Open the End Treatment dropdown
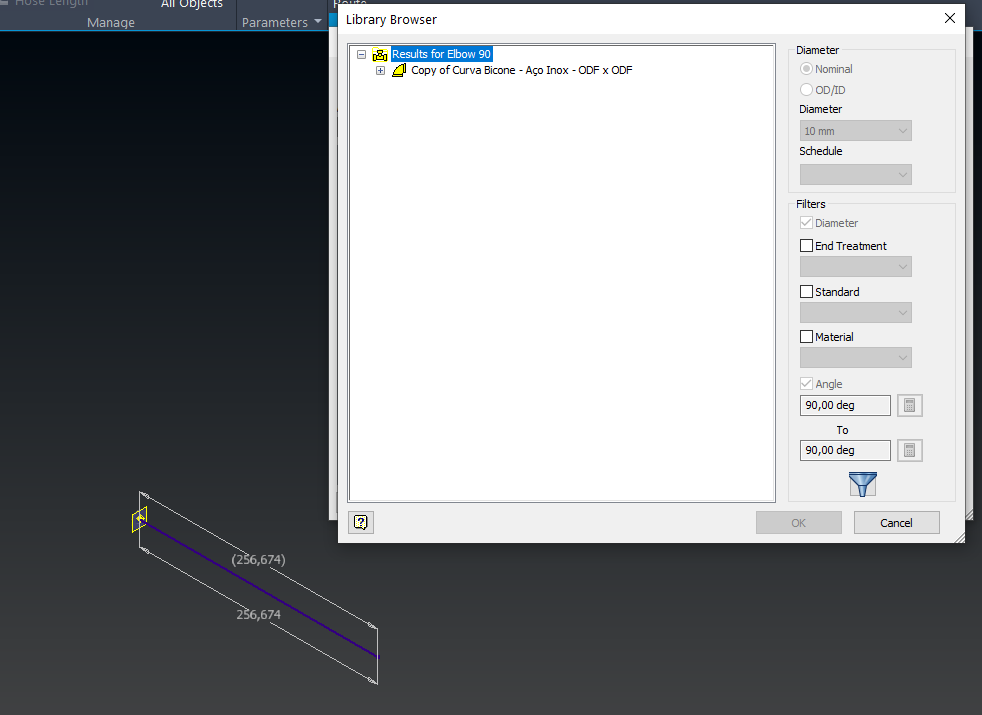The height and width of the screenshot is (715, 982). tap(855, 267)
